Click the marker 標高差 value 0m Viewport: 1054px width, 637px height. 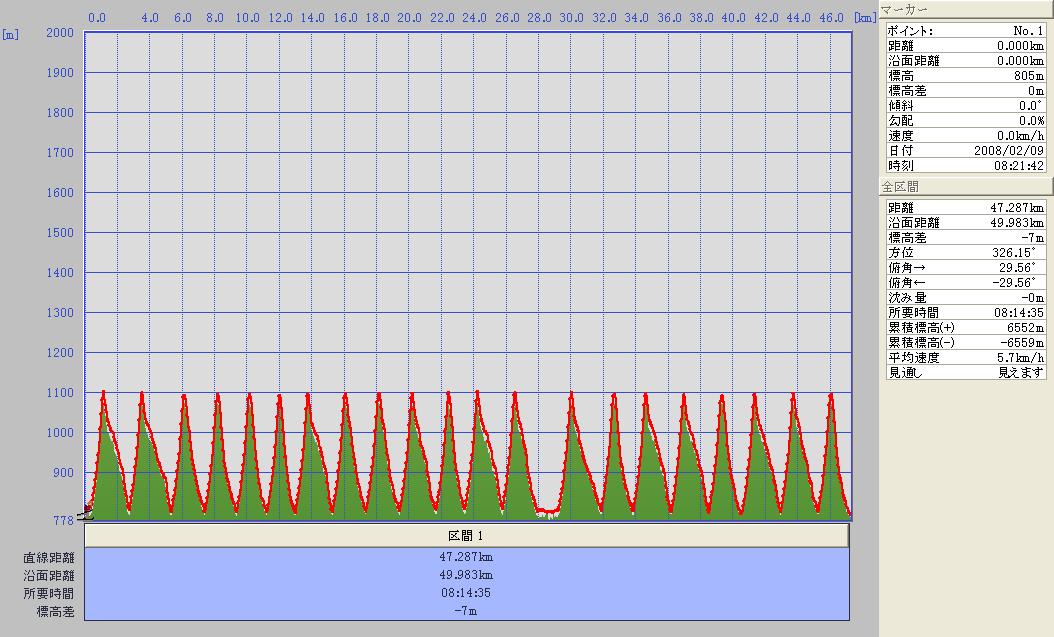(x=1035, y=91)
